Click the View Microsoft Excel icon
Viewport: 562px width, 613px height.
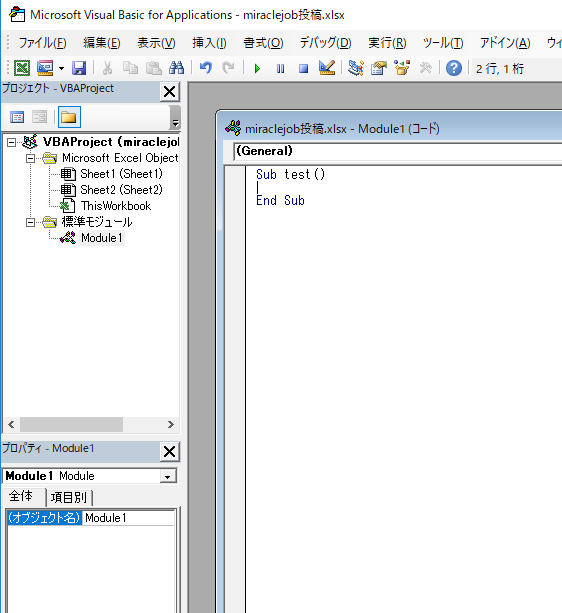tap(22, 68)
